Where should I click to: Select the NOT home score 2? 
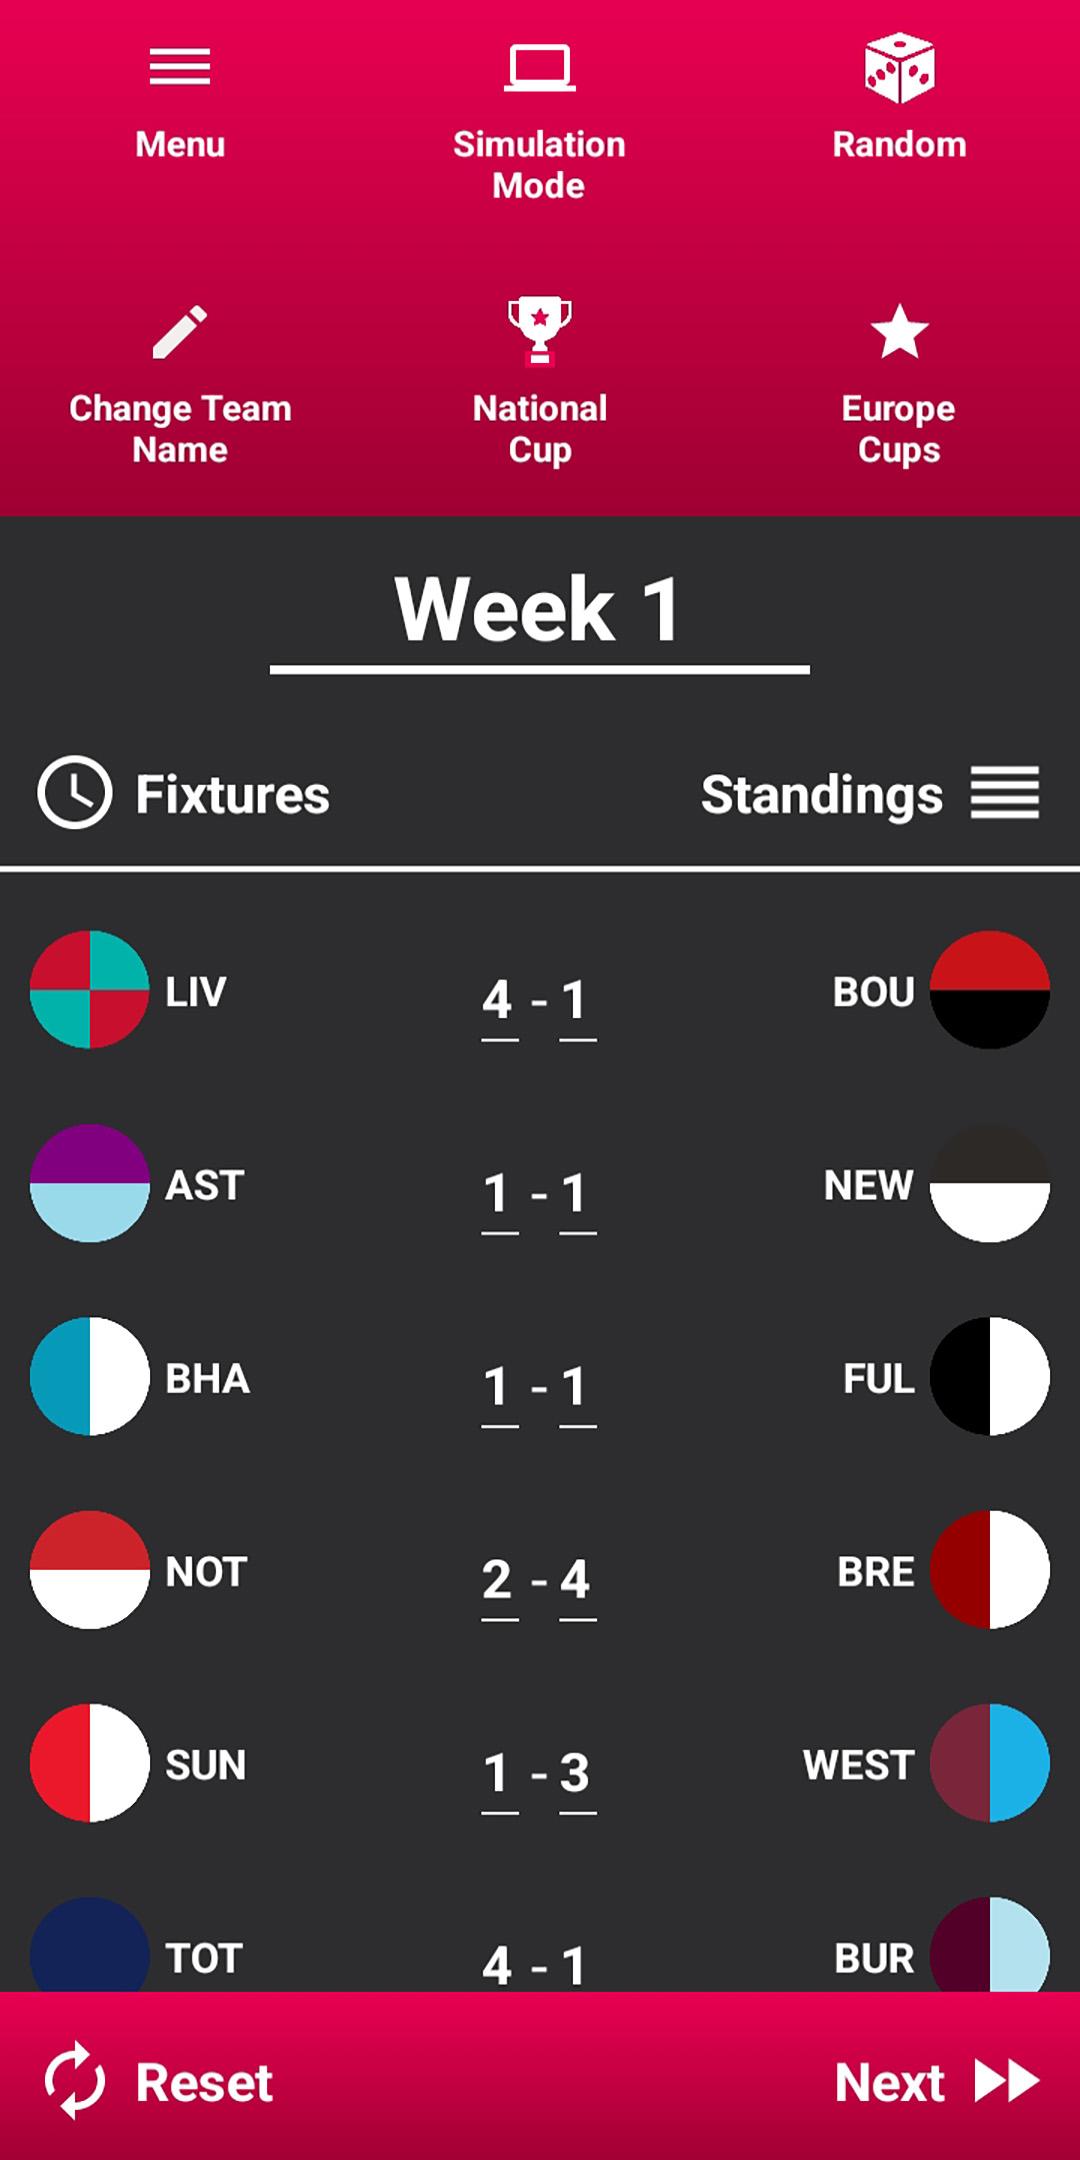pyautogui.click(x=498, y=1580)
